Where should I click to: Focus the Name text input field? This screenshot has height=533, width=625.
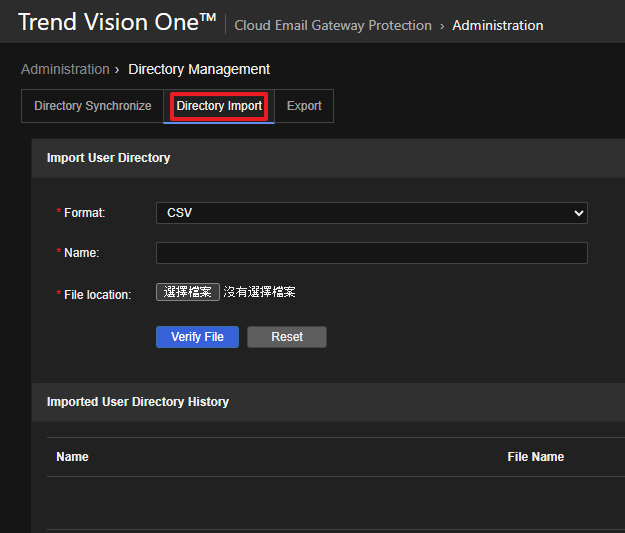pos(371,253)
